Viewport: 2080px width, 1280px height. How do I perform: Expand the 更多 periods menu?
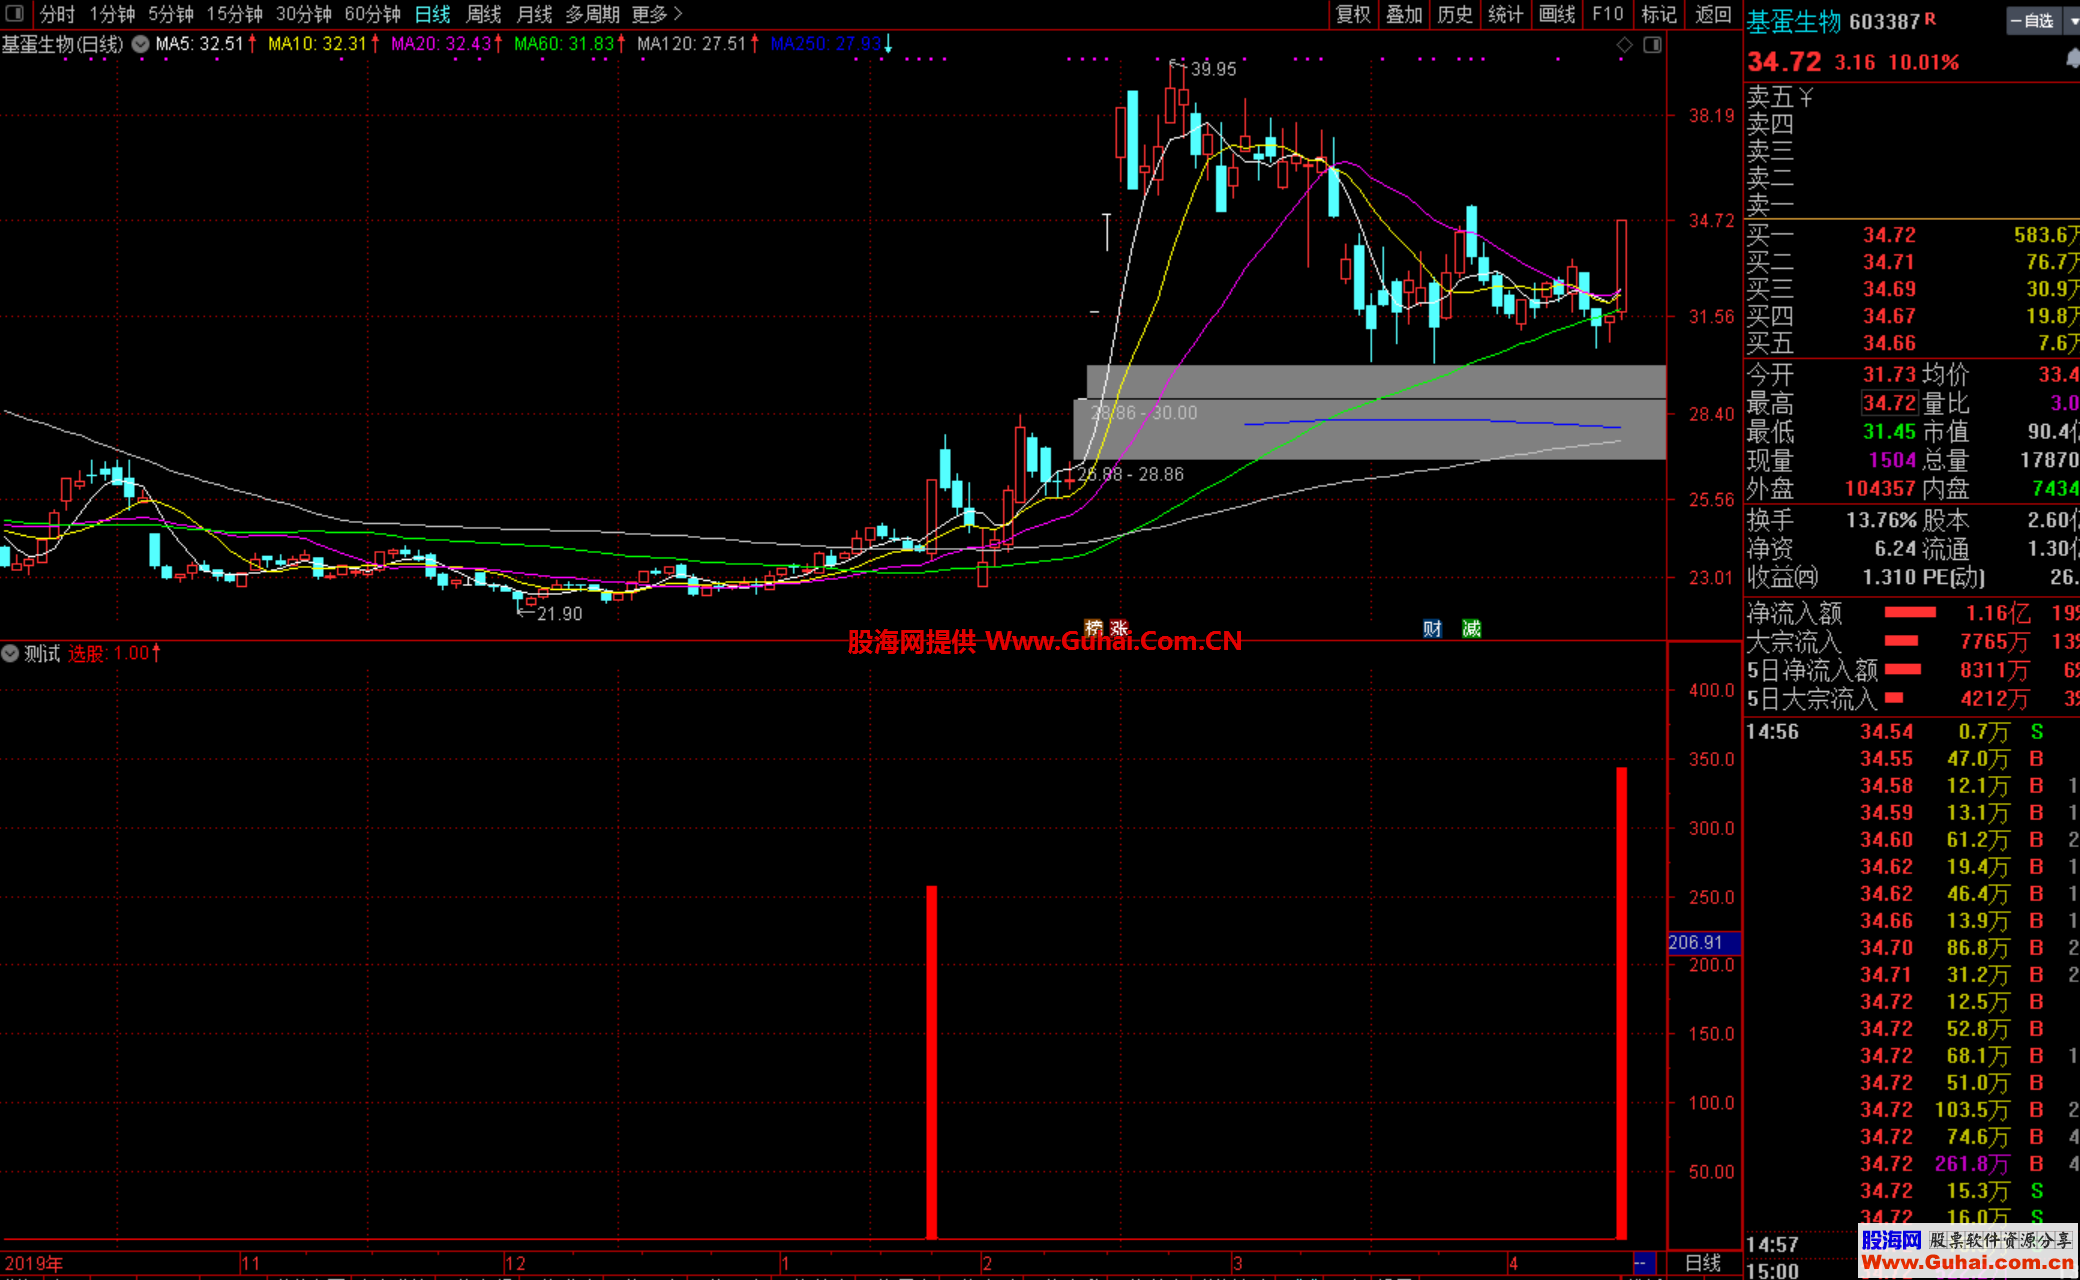tap(657, 14)
